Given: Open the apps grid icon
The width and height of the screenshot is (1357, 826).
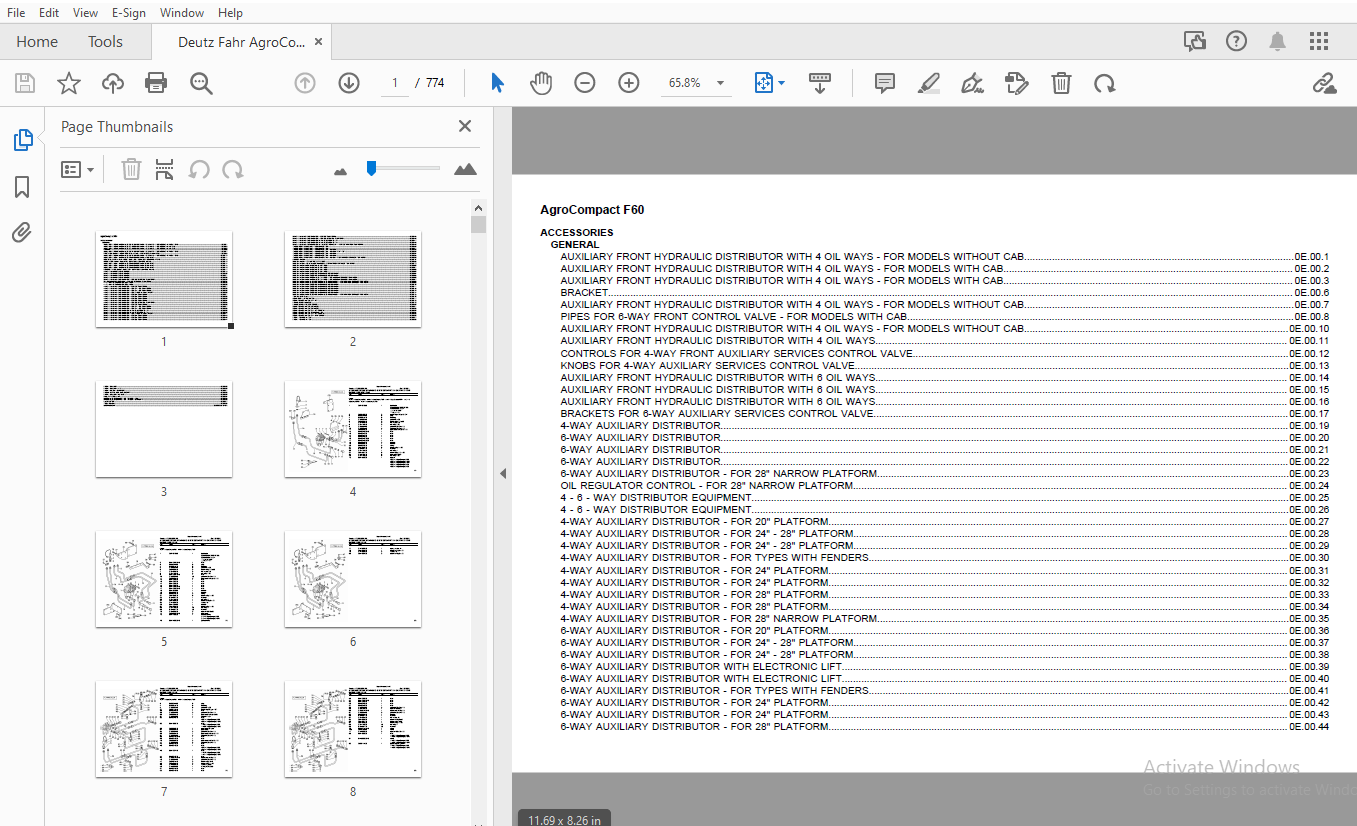Looking at the screenshot, I should click(x=1319, y=41).
